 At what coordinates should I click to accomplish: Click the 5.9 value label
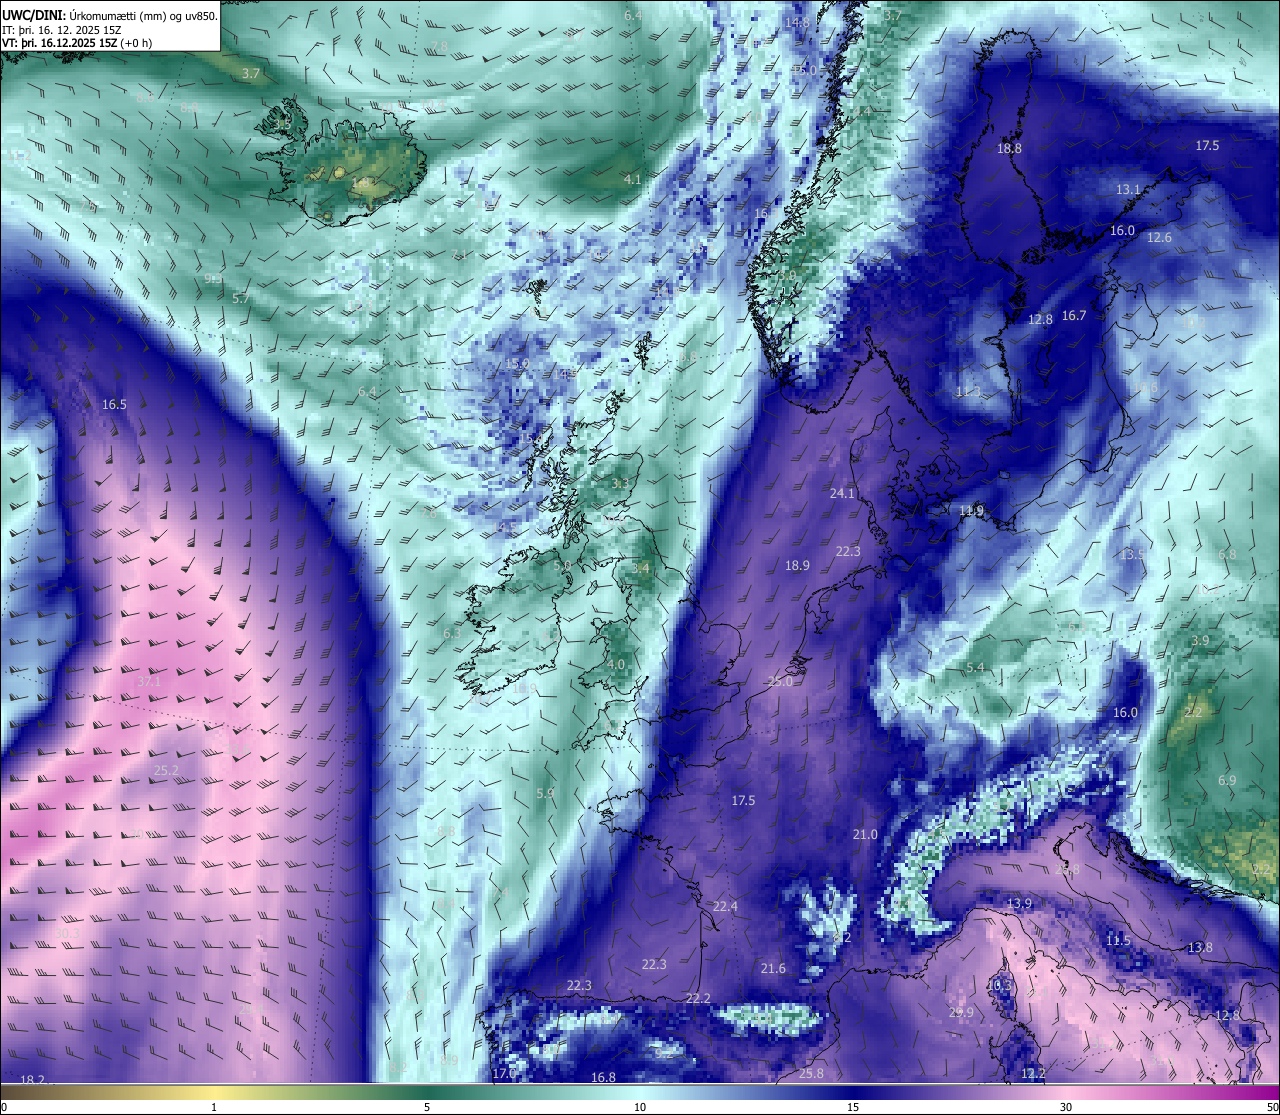click(x=545, y=793)
